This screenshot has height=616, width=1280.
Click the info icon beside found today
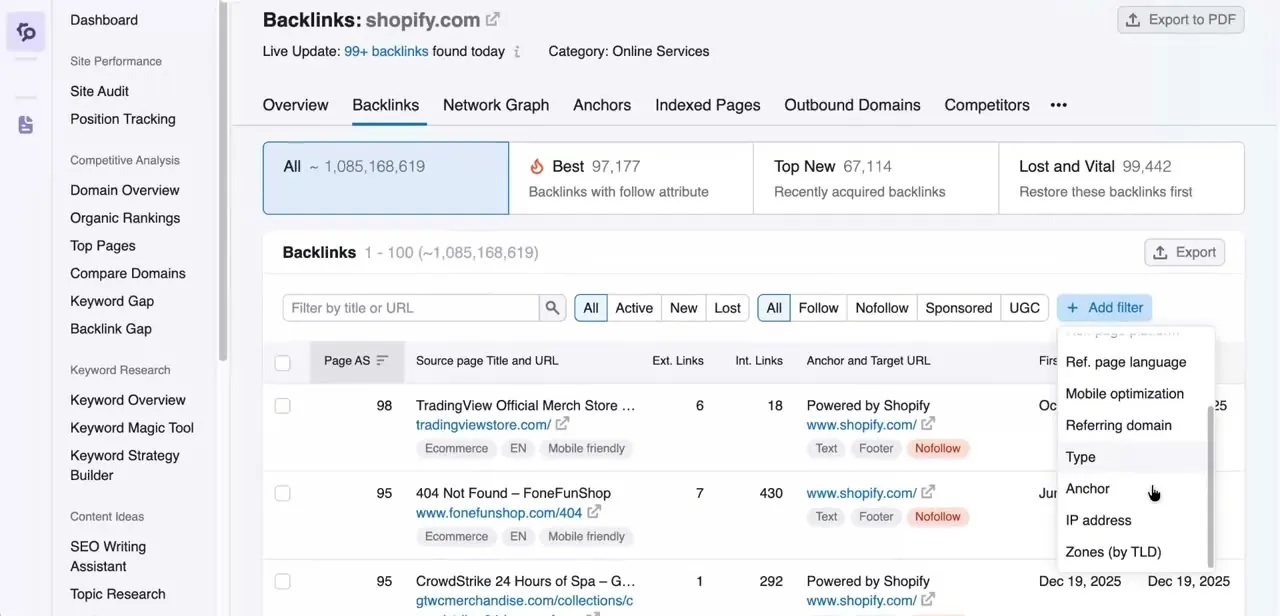517,52
